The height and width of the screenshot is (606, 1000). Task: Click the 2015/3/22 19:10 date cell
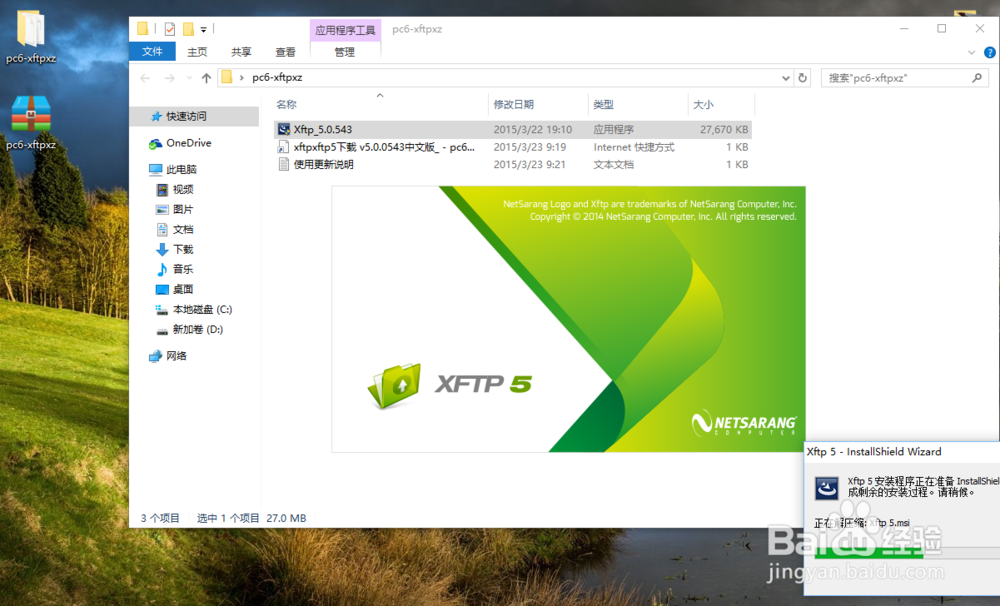click(533, 129)
